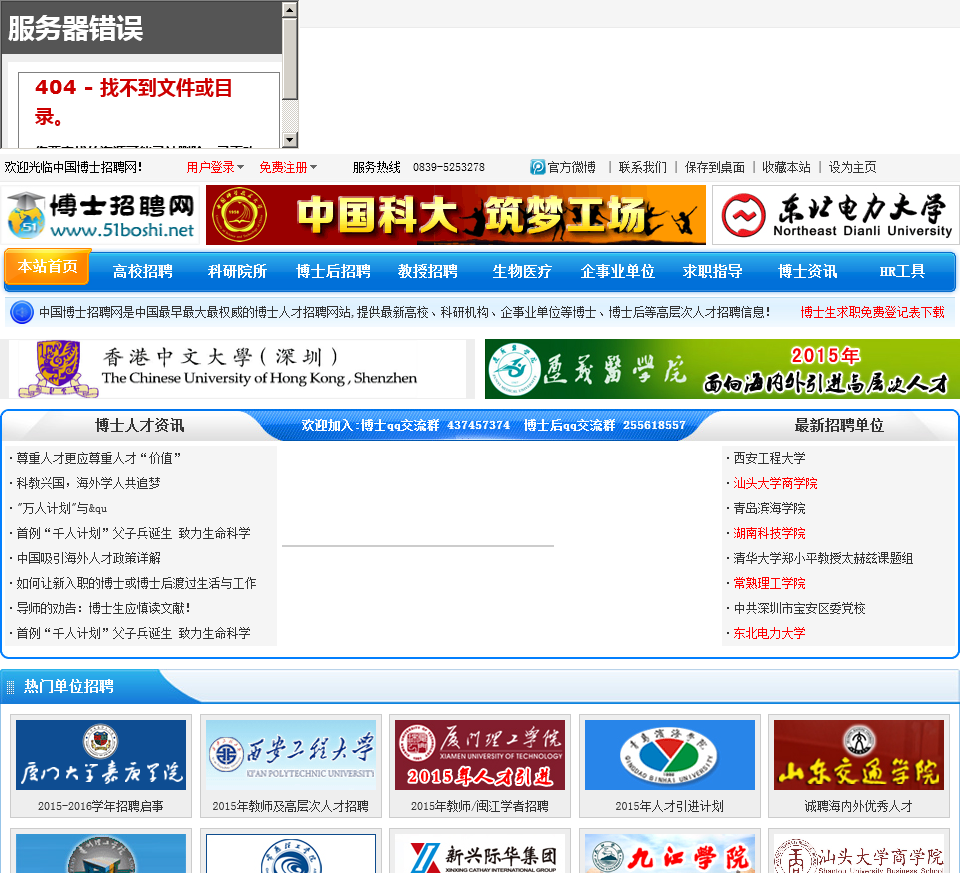
Task: Click the 服务热线 0839-5253278 text
Action: [x=419, y=167]
